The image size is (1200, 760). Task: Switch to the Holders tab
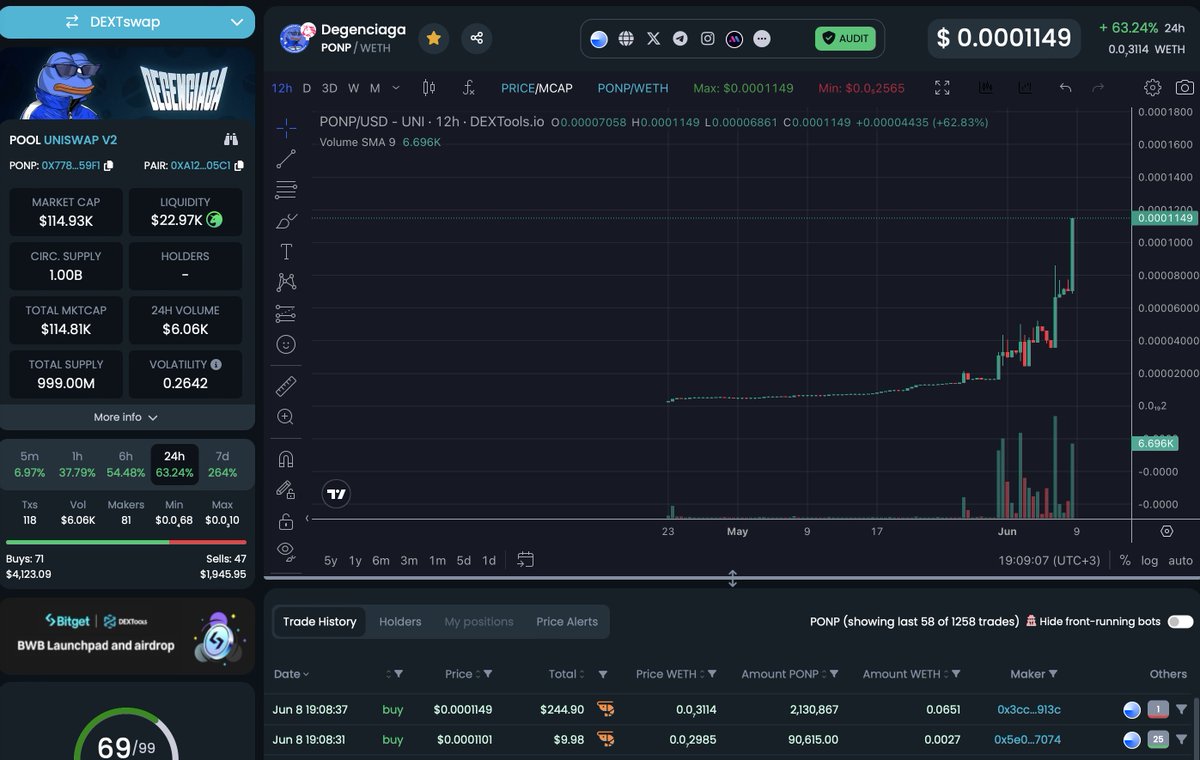click(400, 621)
